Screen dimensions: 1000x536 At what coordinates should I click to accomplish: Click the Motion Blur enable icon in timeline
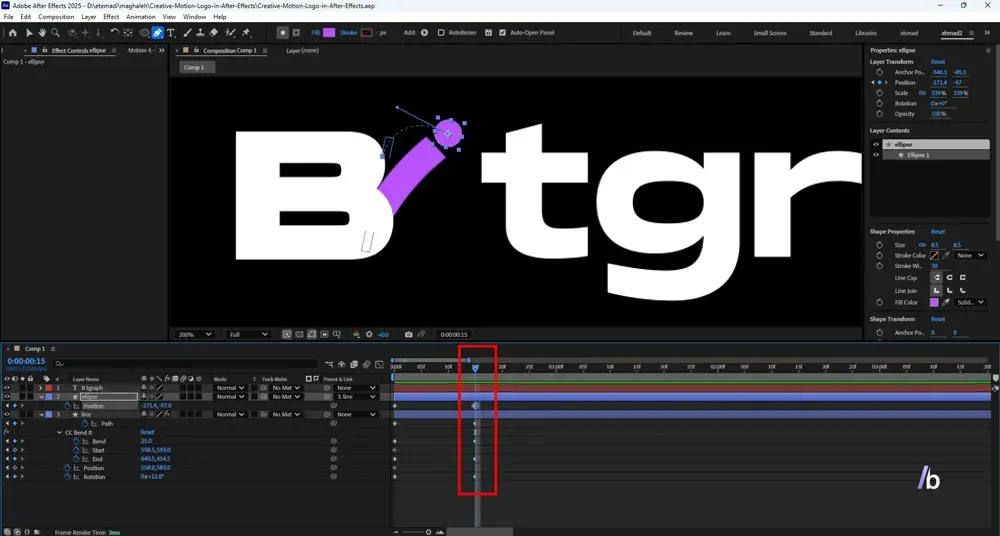tap(367, 364)
